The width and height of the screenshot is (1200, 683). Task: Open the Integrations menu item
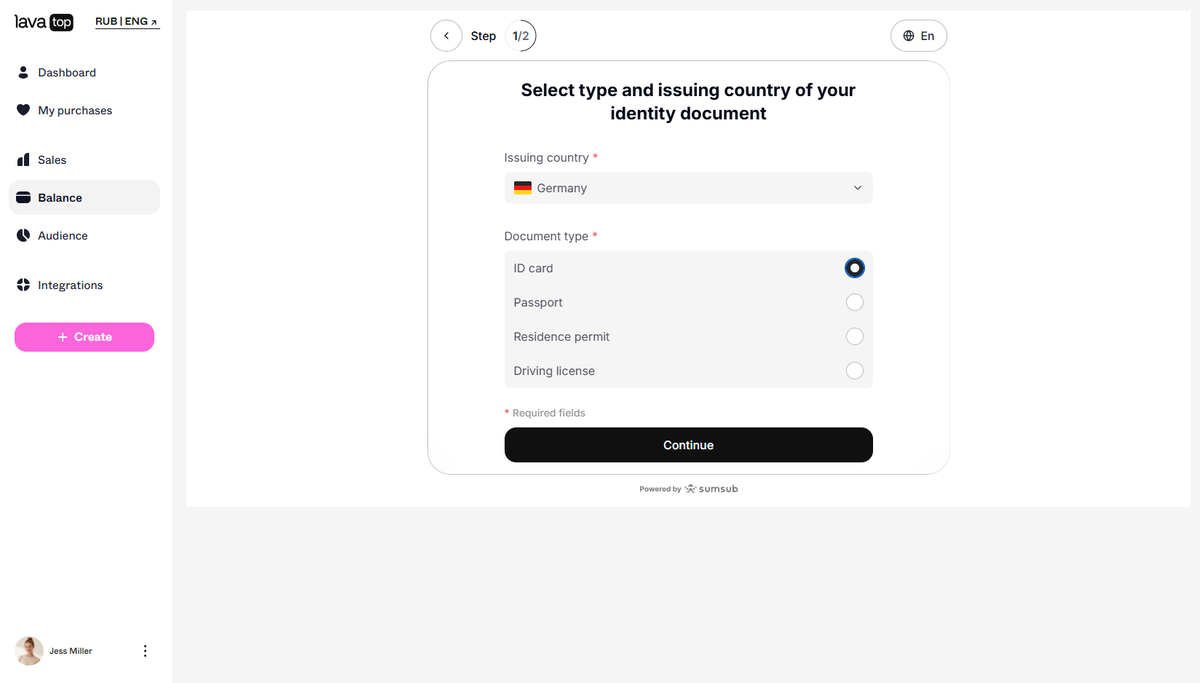point(84,285)
